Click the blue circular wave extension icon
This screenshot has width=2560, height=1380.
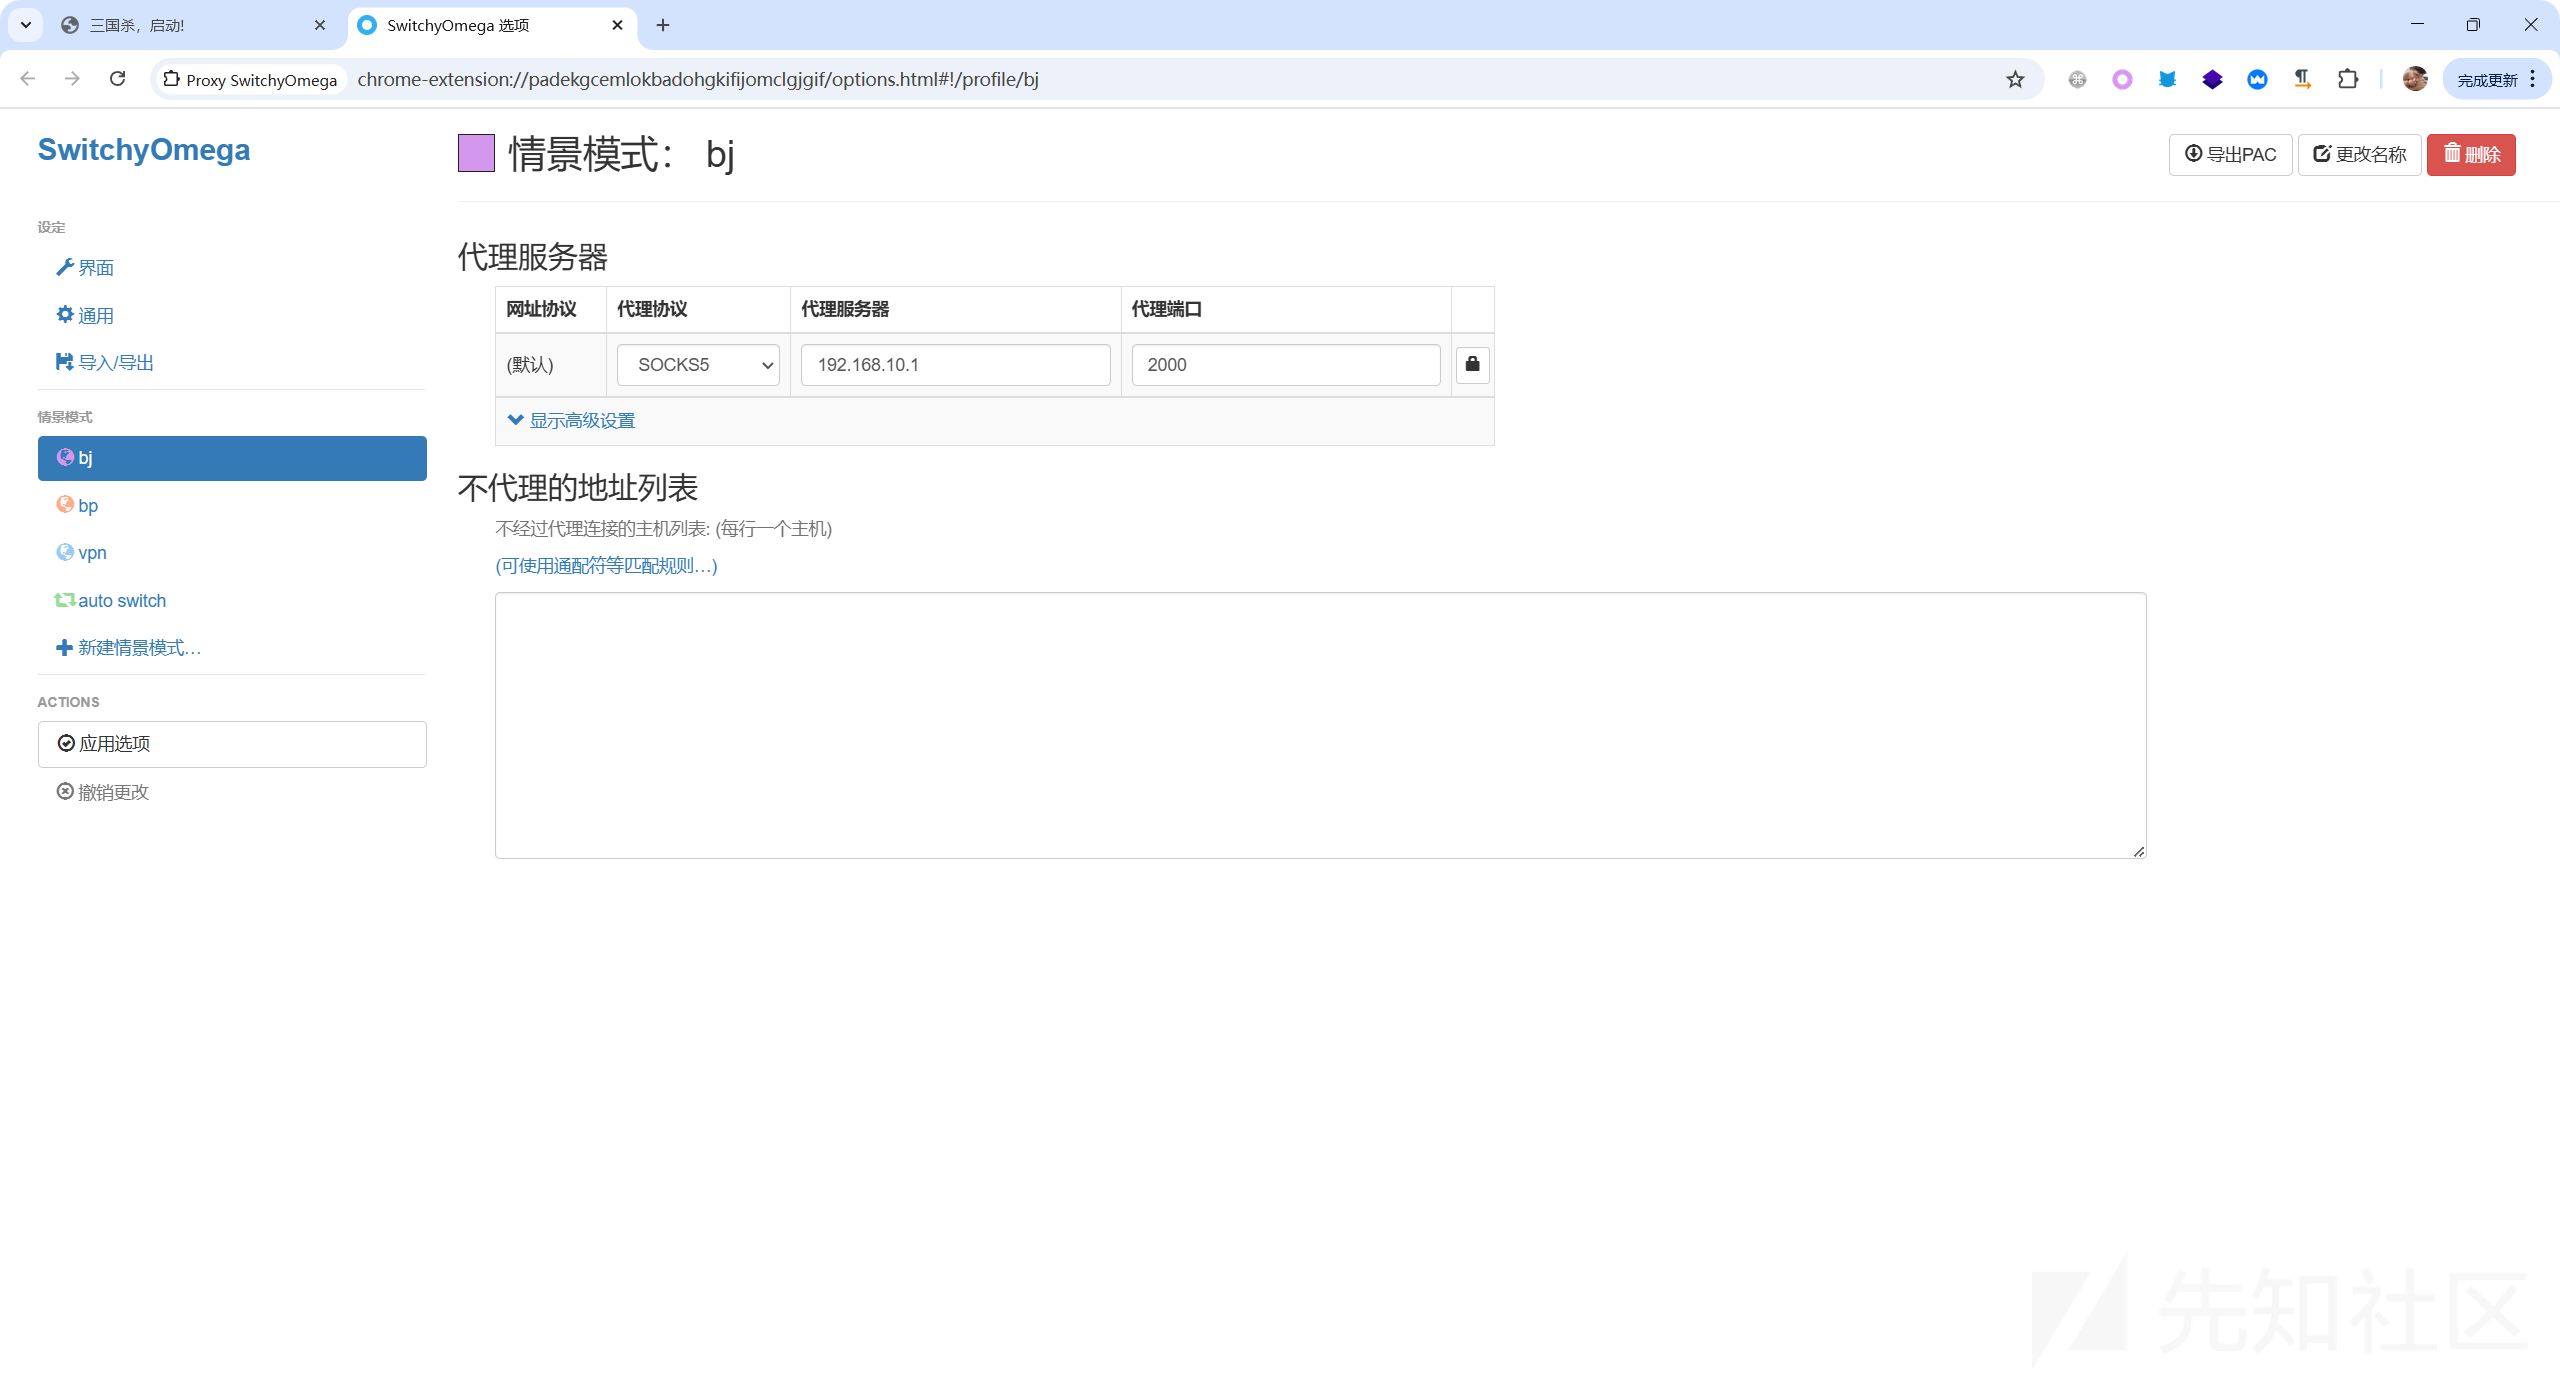pos(2257,79)
